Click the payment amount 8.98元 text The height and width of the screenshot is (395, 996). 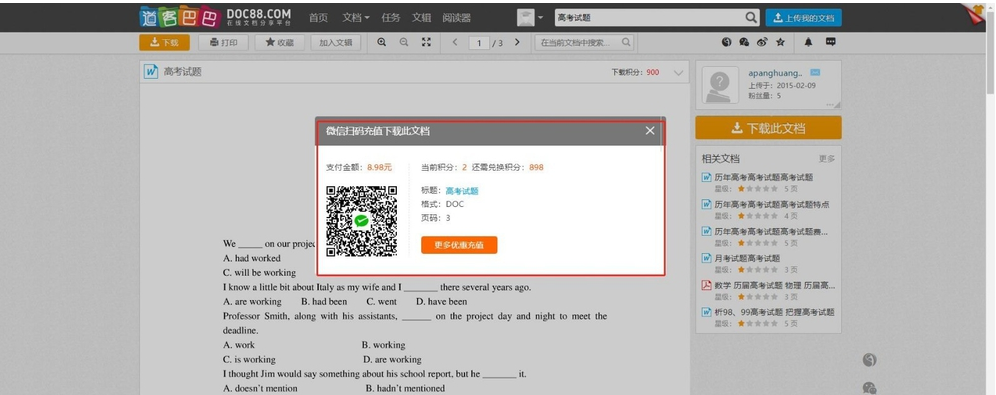379,168
